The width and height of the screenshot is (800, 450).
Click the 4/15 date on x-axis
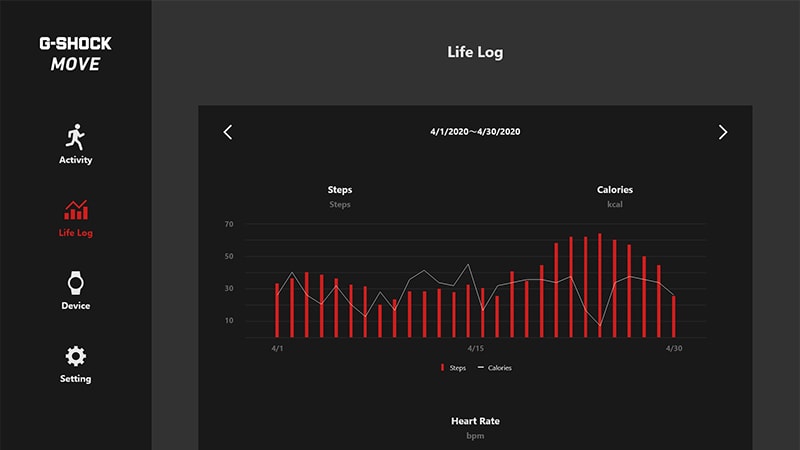click(x=476, y=348)
